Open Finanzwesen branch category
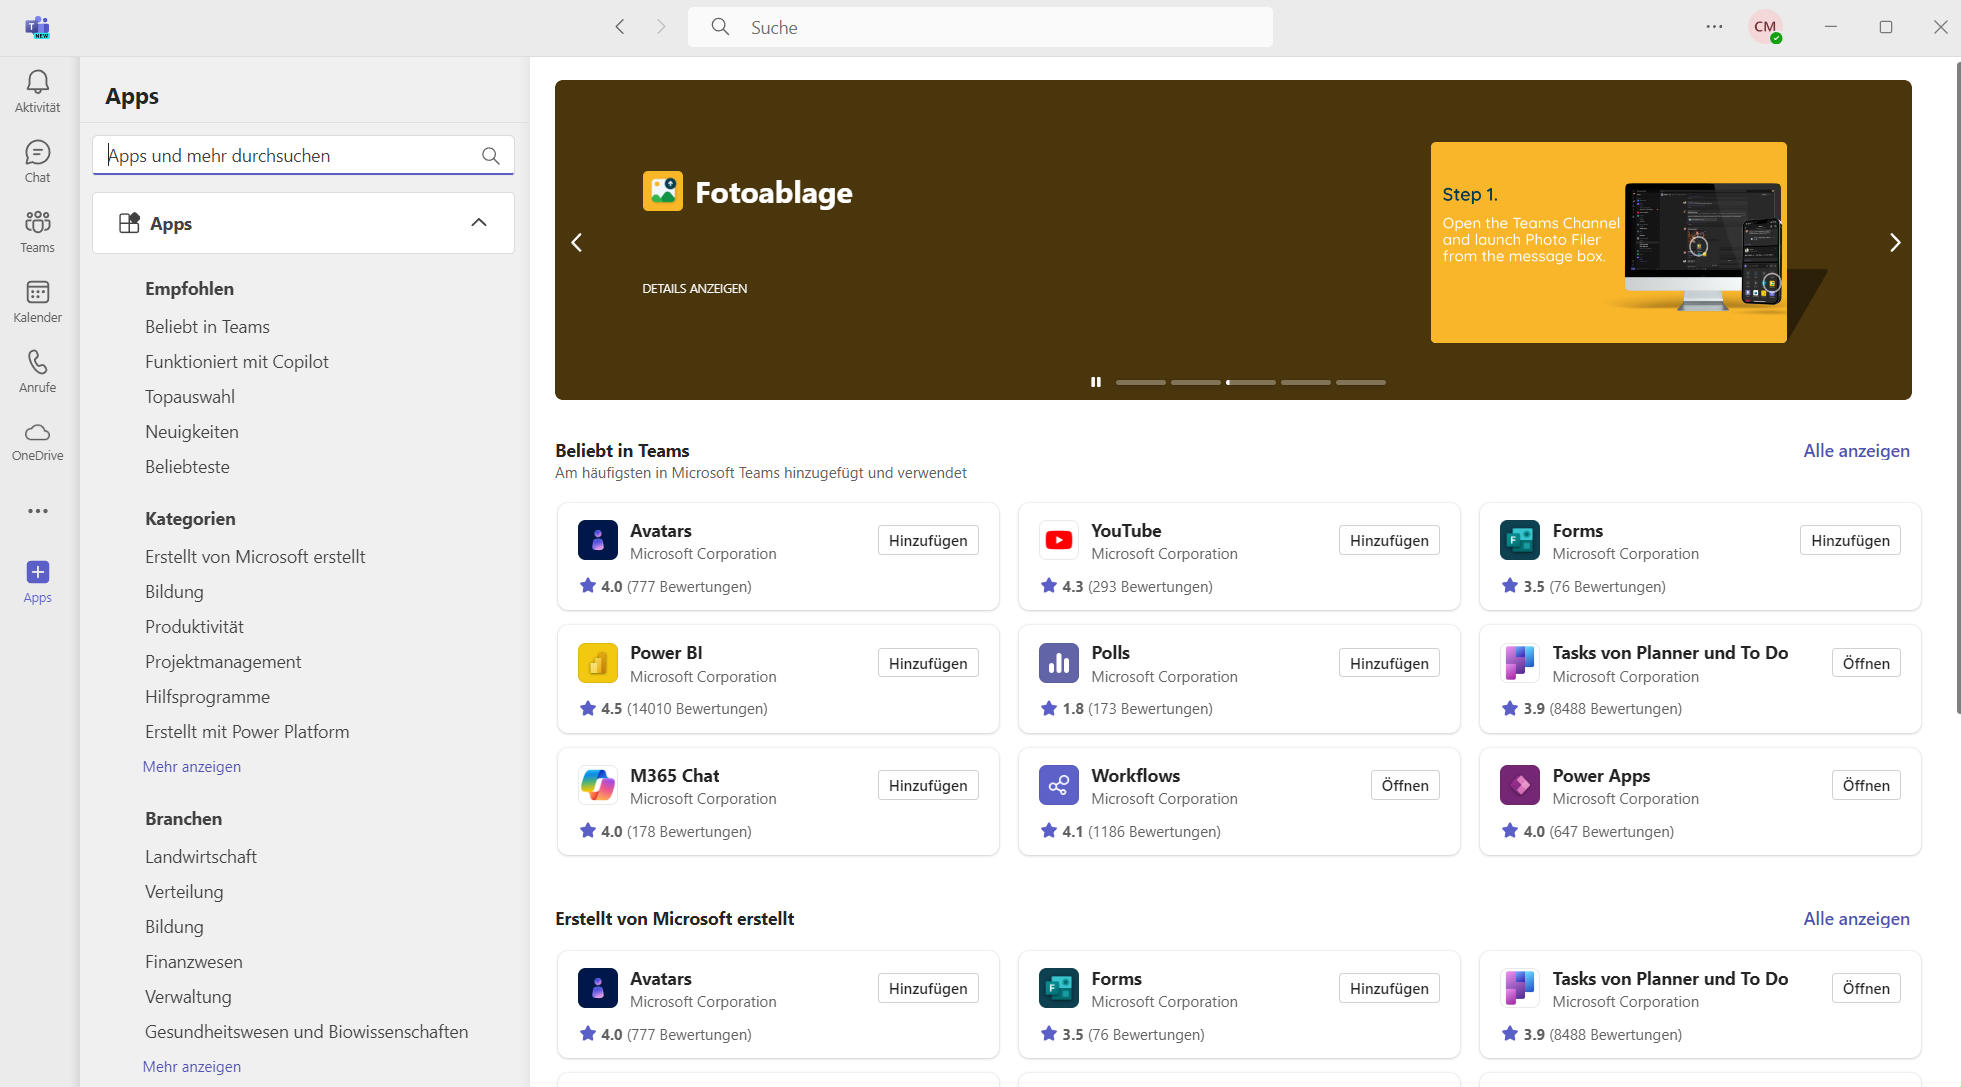The height and width of the screenshot is (1087, 1961). pos(194,962)
